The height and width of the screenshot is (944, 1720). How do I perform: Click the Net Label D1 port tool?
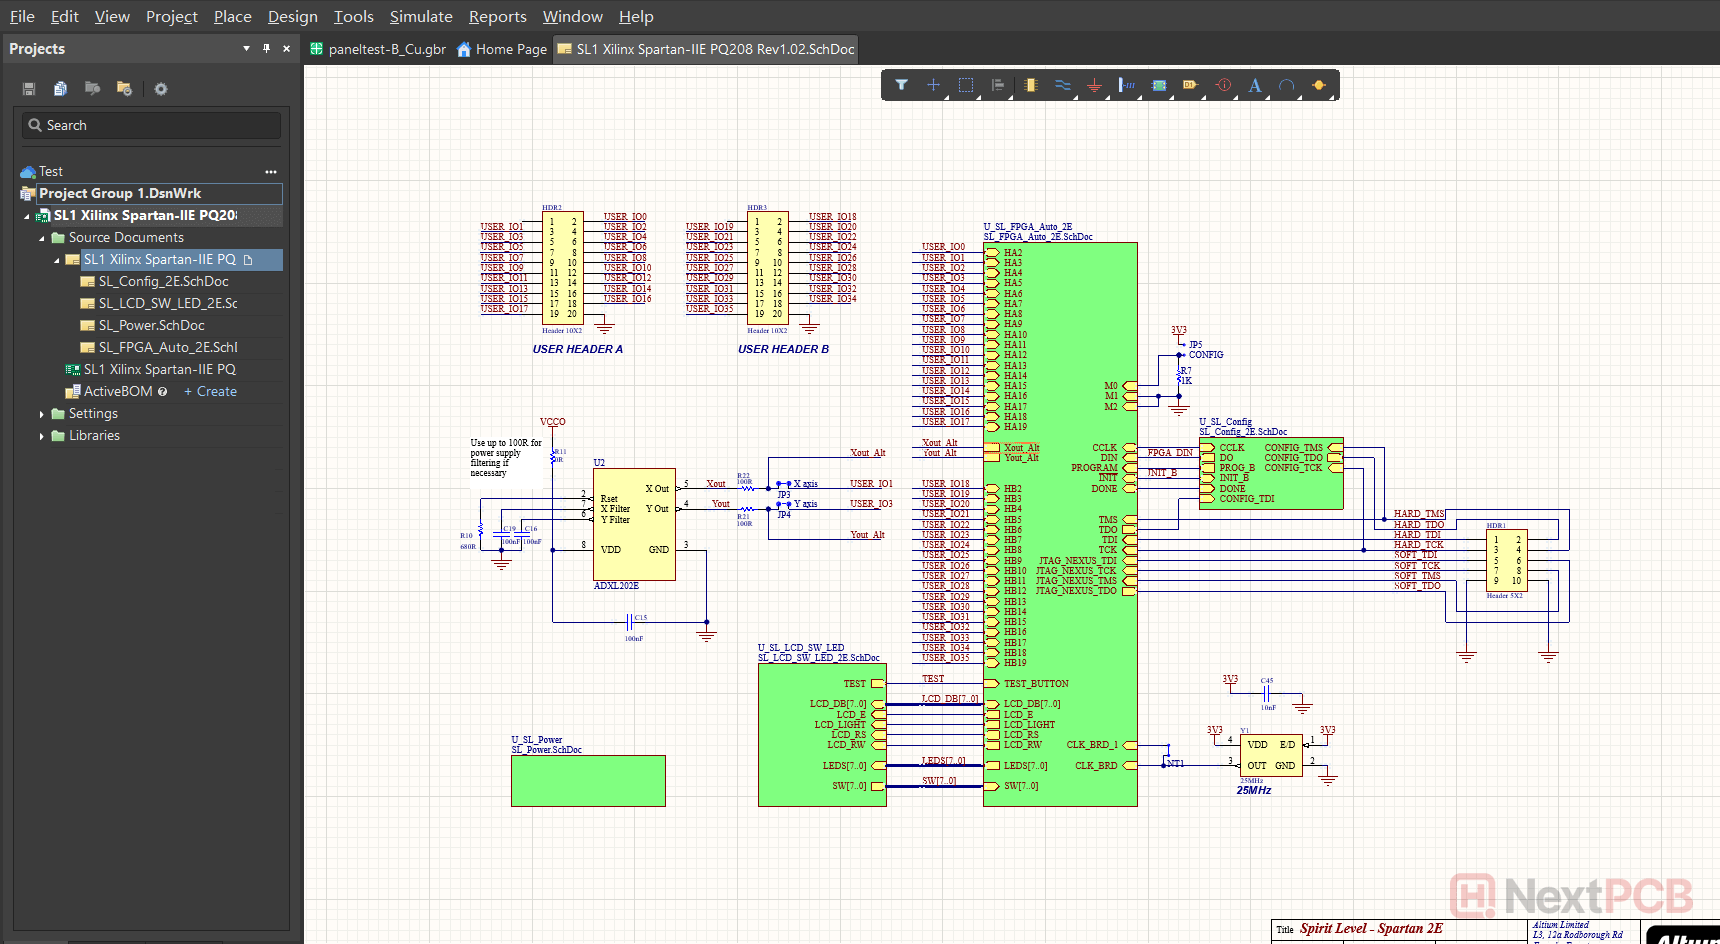pos(1190,85)
